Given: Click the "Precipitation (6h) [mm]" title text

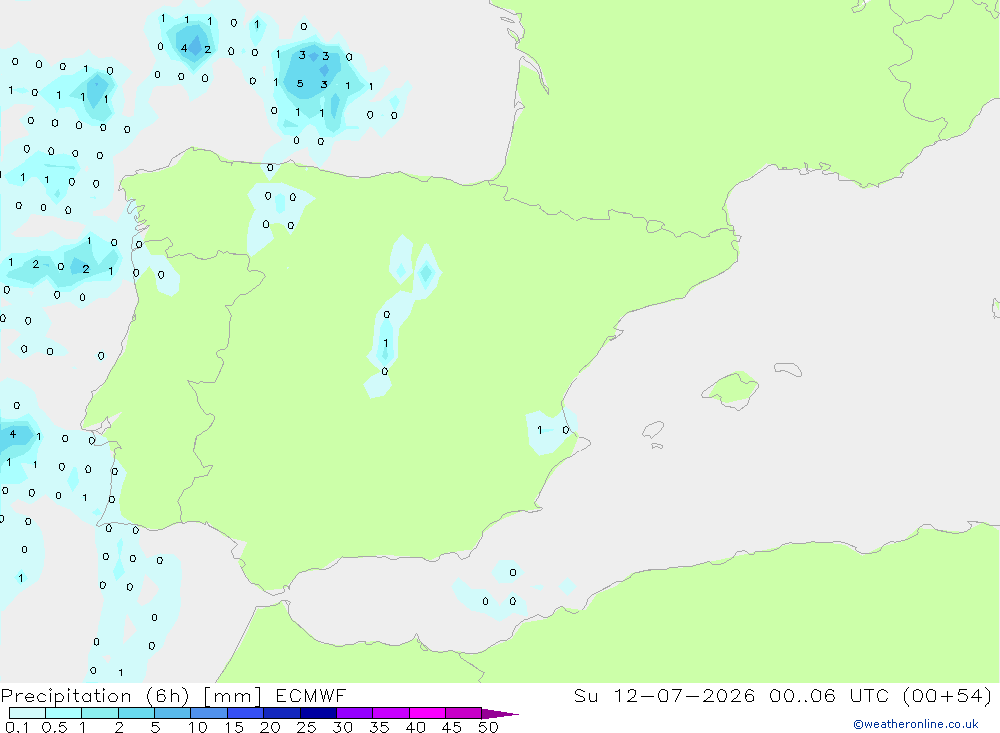Looking at the screenshot, I should pos(131,696).
